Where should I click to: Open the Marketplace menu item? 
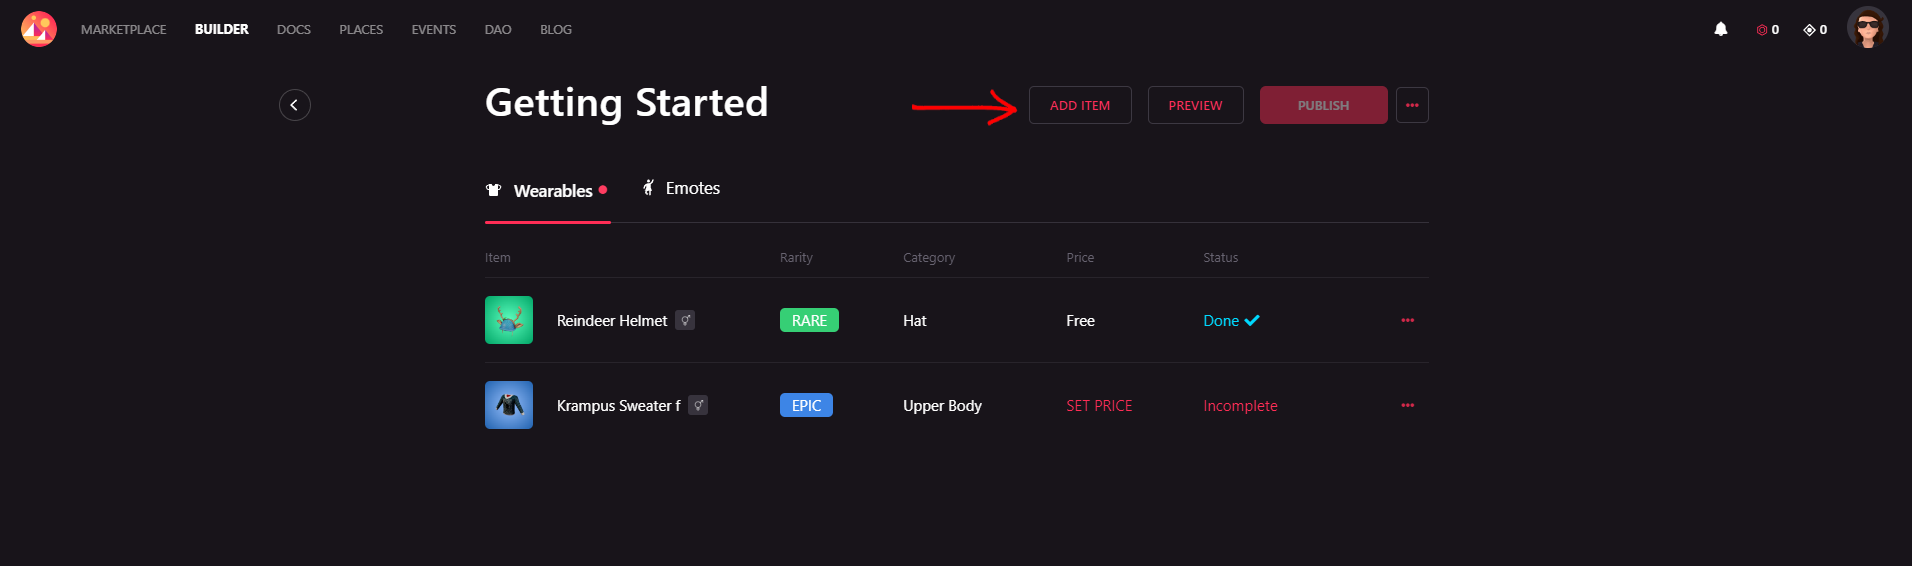(x=124, y=29)
